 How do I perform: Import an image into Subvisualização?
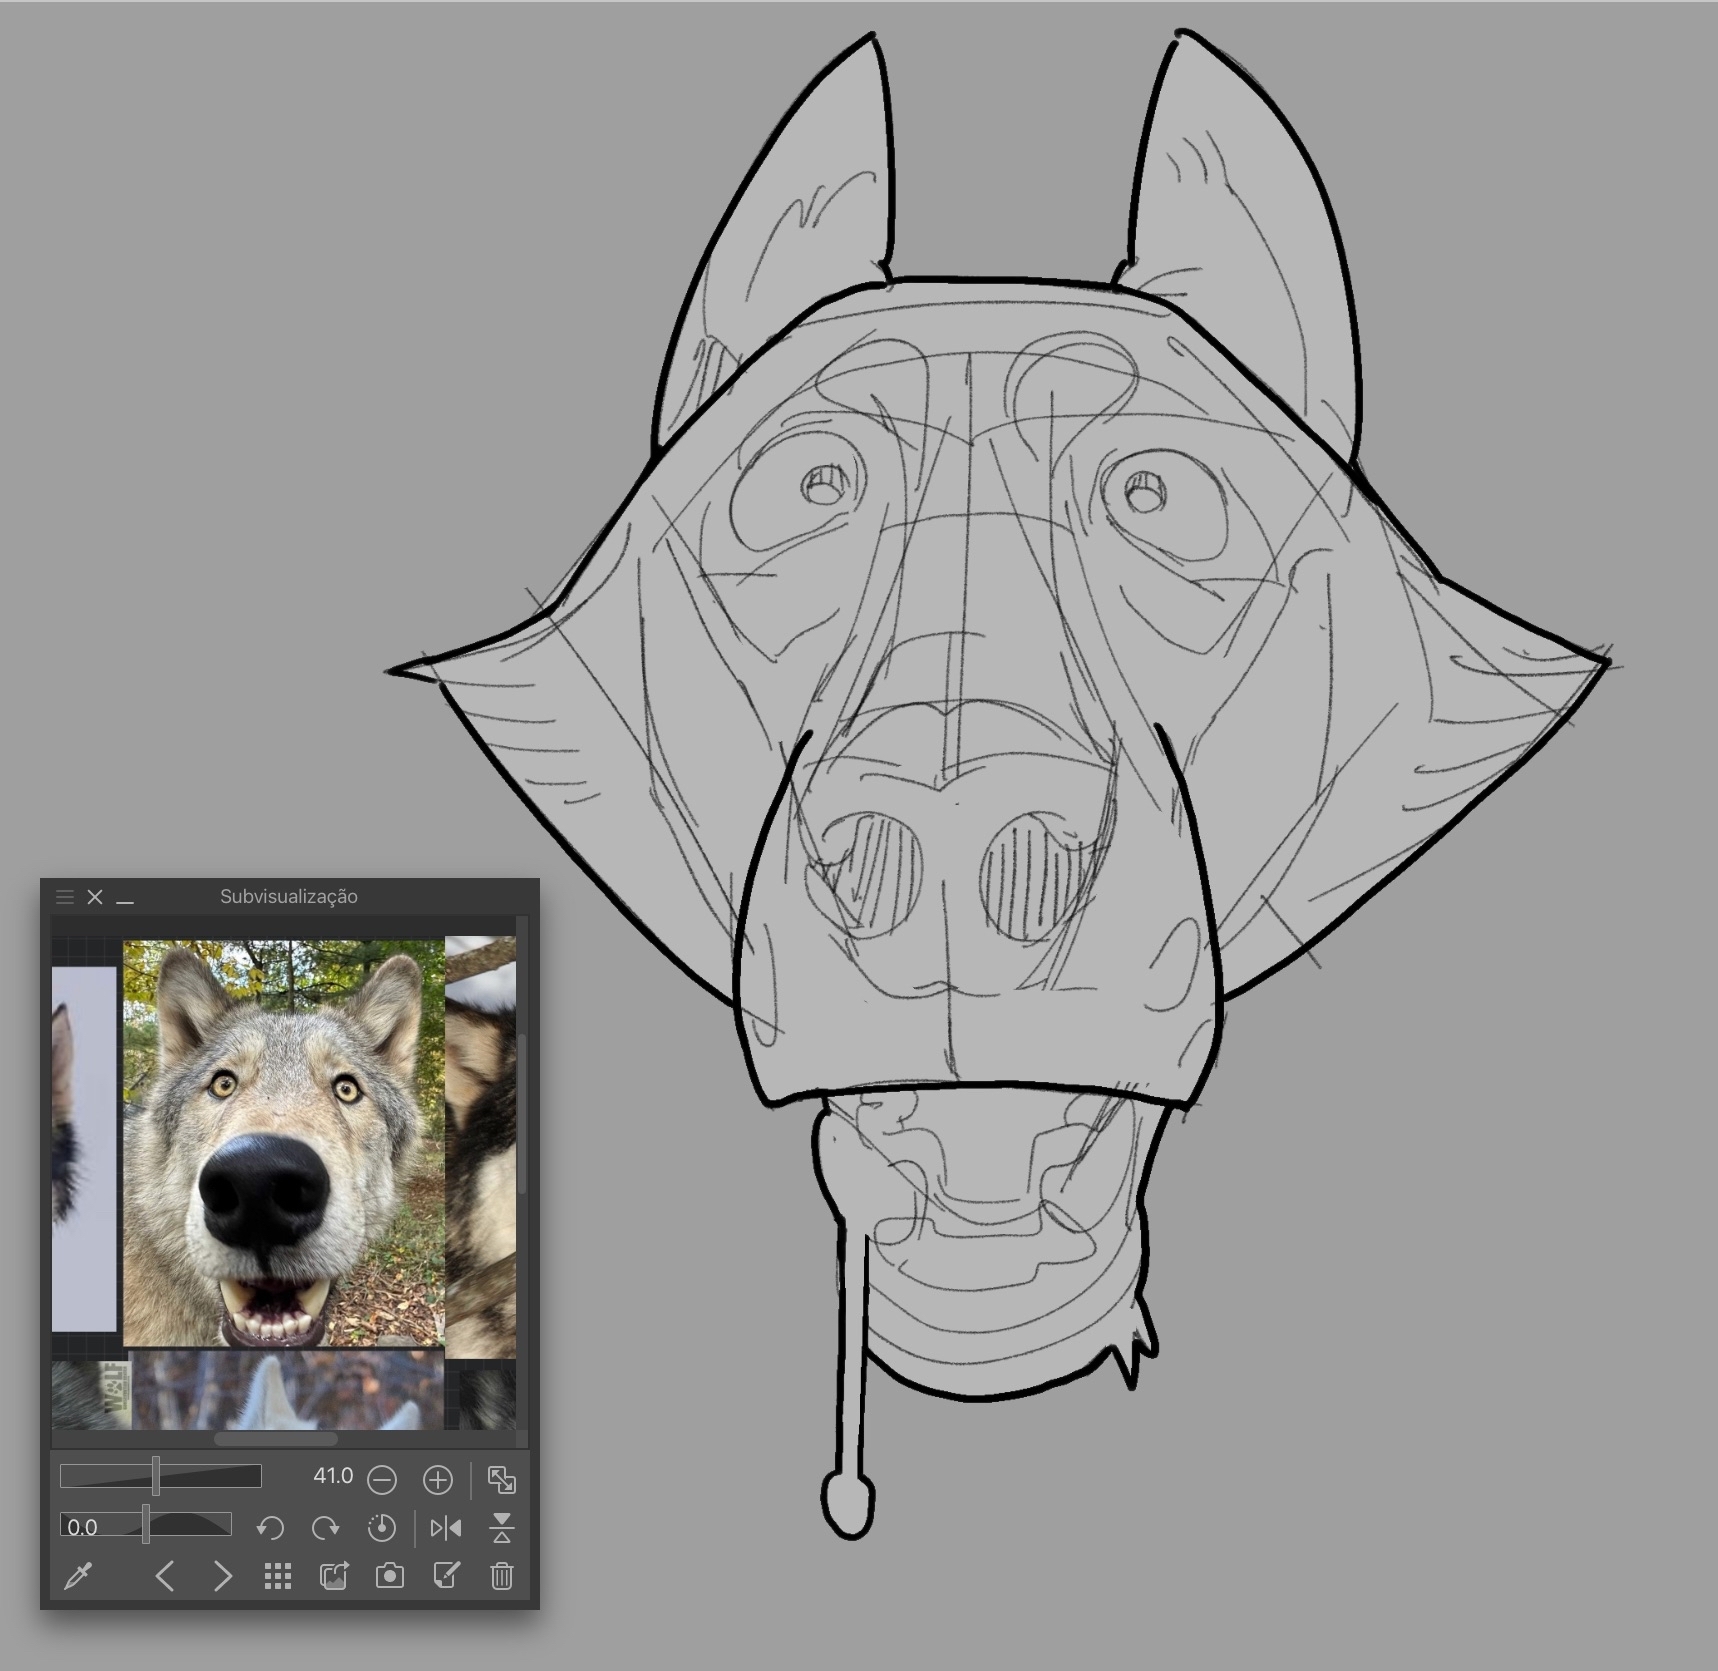[x=334, y=1577]
